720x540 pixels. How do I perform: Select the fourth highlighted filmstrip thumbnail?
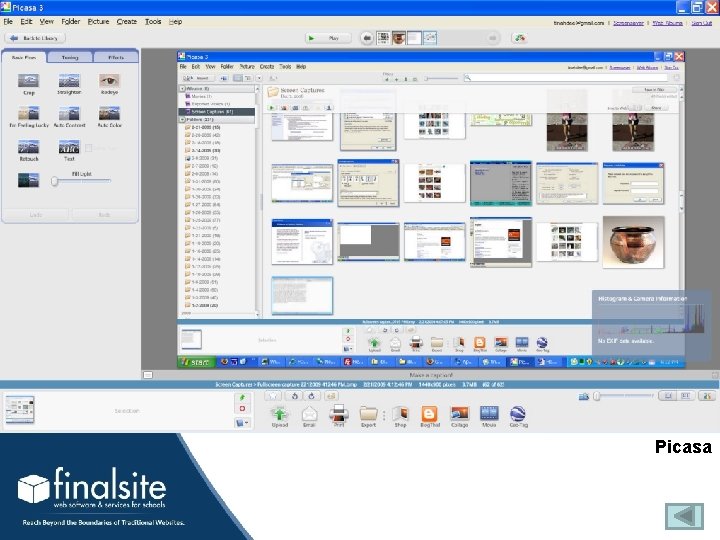[x=430, y=38]
